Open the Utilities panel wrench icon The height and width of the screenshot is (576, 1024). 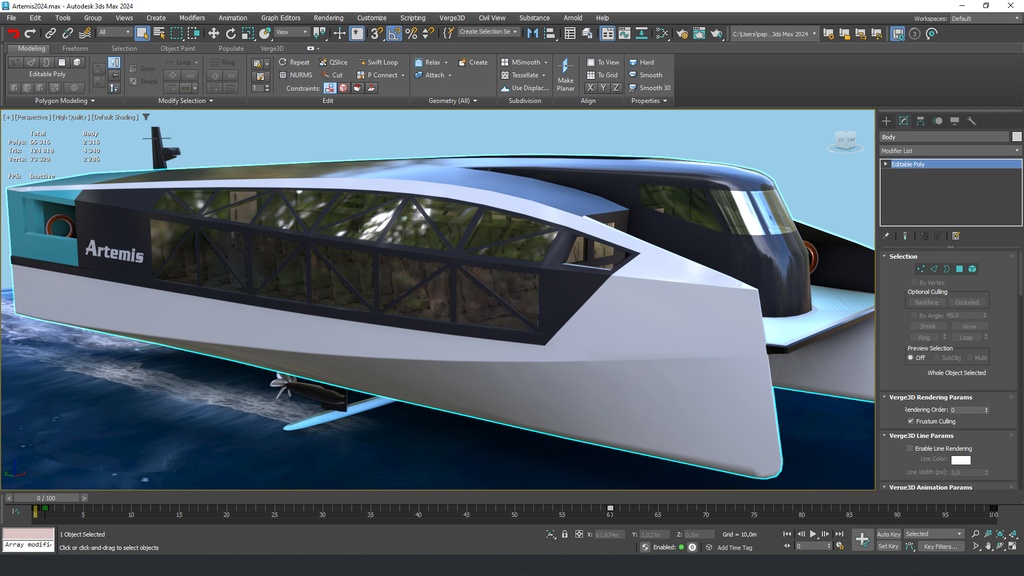971,121
